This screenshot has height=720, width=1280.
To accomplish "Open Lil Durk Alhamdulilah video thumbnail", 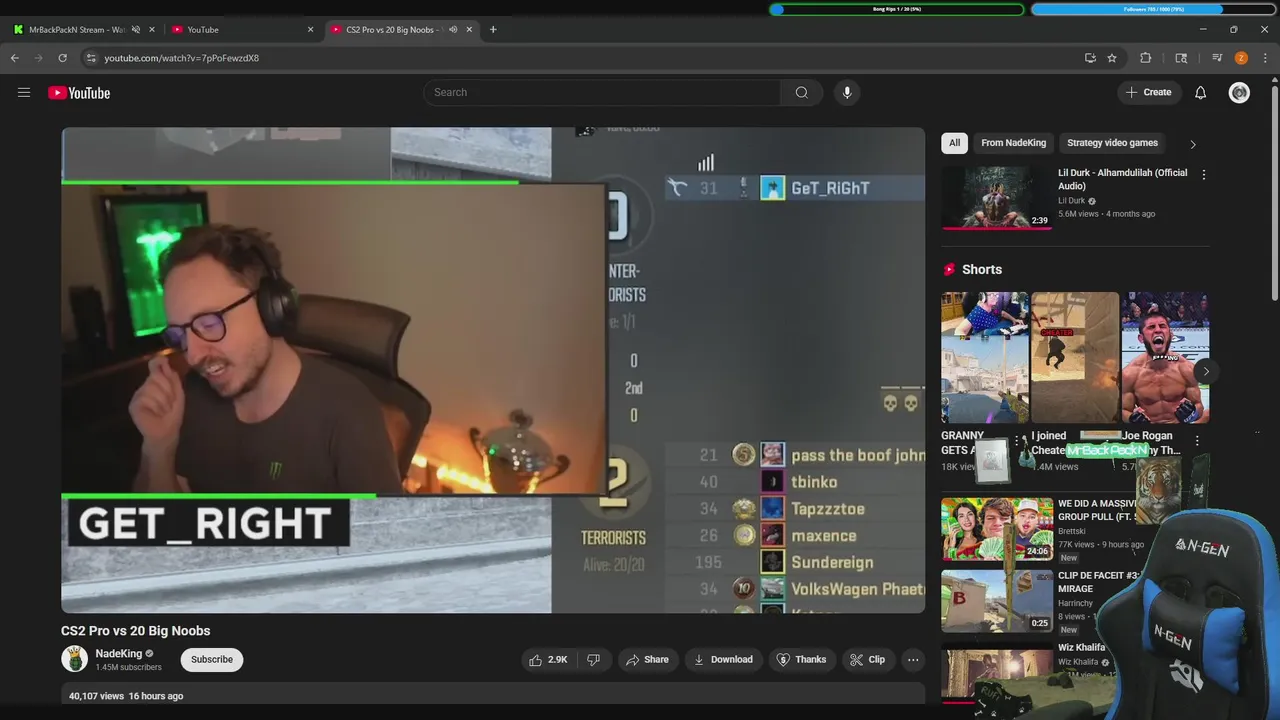I will [996, 198].
